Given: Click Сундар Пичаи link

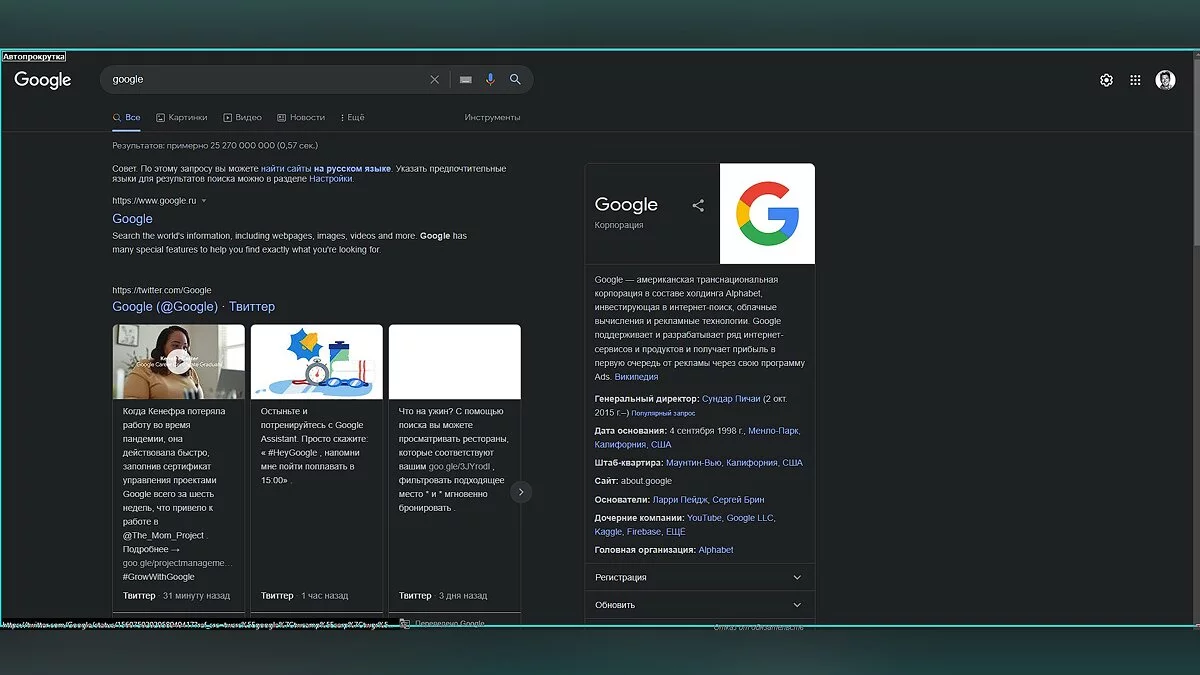Looking at the screenshot, I should coord(731,399).
